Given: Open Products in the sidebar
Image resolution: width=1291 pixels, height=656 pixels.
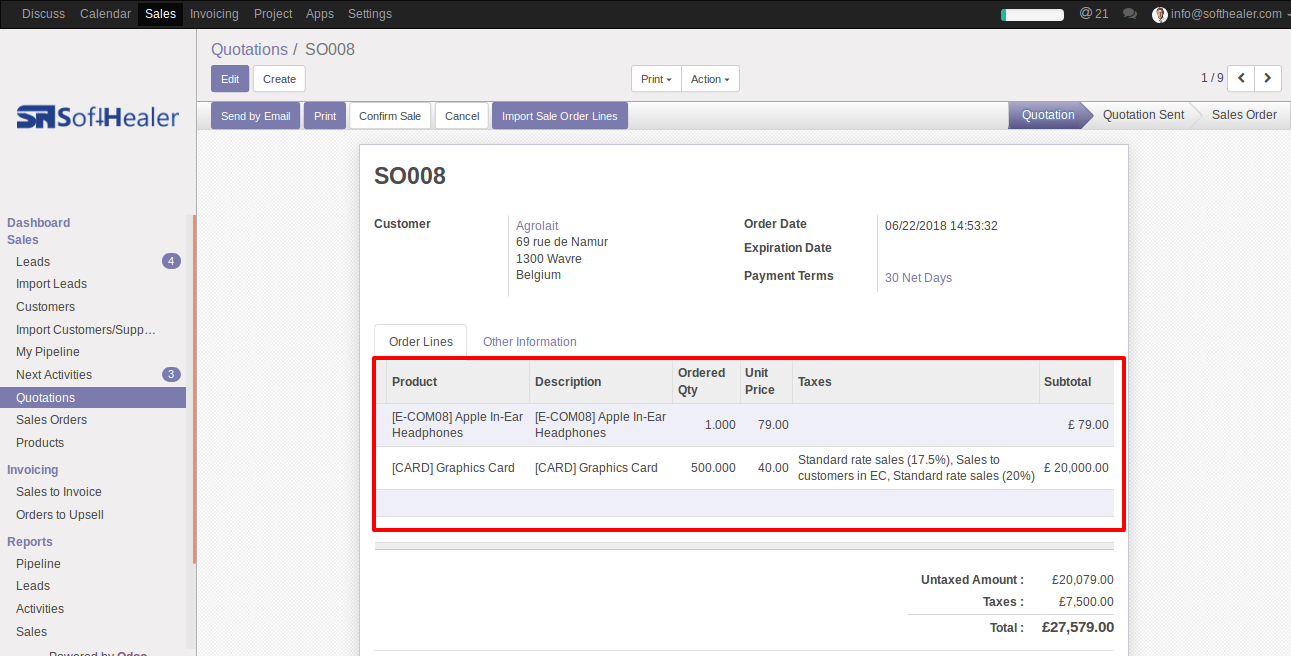Looking at the screenshot, I should coord(40,443).
